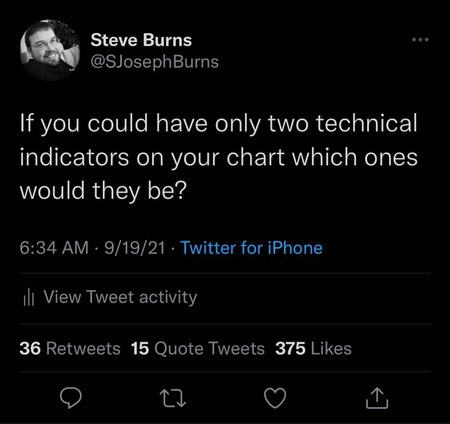View Tweet activity text link

tap(120, 297)
